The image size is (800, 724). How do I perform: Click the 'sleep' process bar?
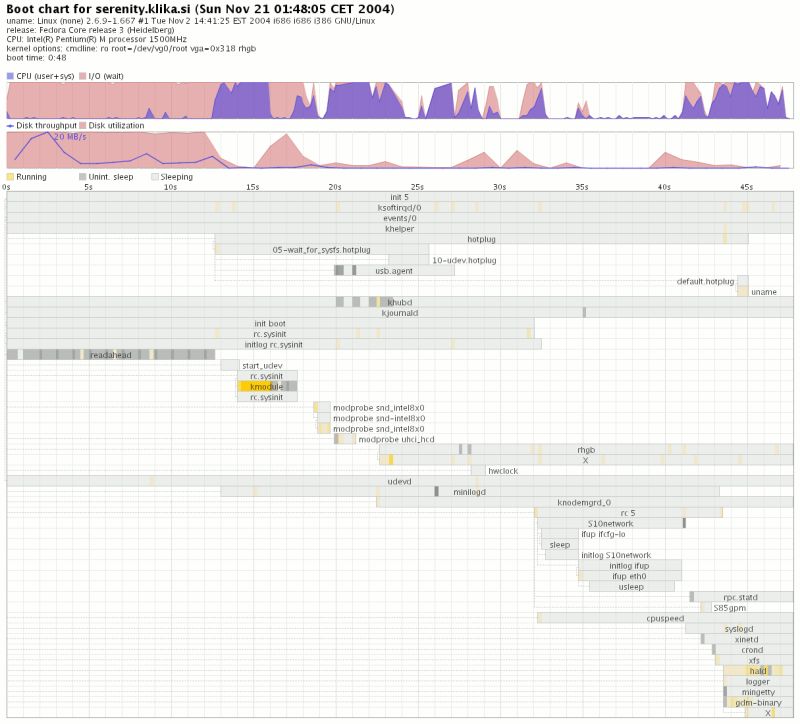(x=560, y=545)
